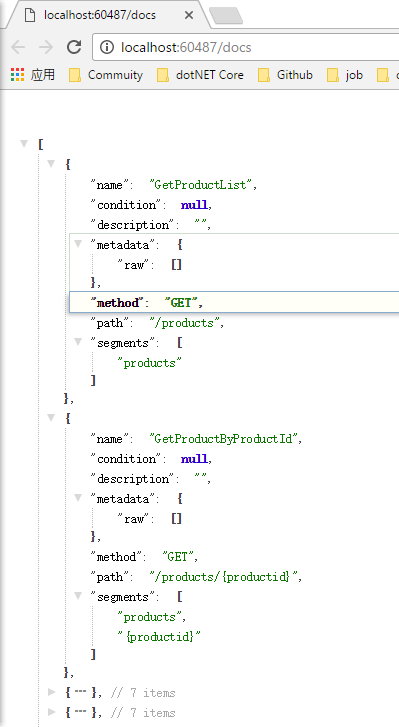399x727 pixels.
Task: Collapse the root JSON array
Action: pos(24,144)
